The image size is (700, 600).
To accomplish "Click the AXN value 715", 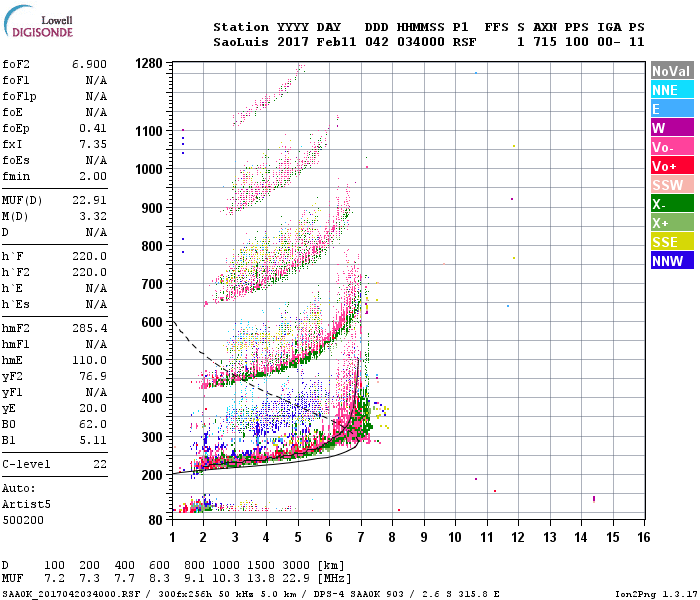I will (x=545, y=42).
